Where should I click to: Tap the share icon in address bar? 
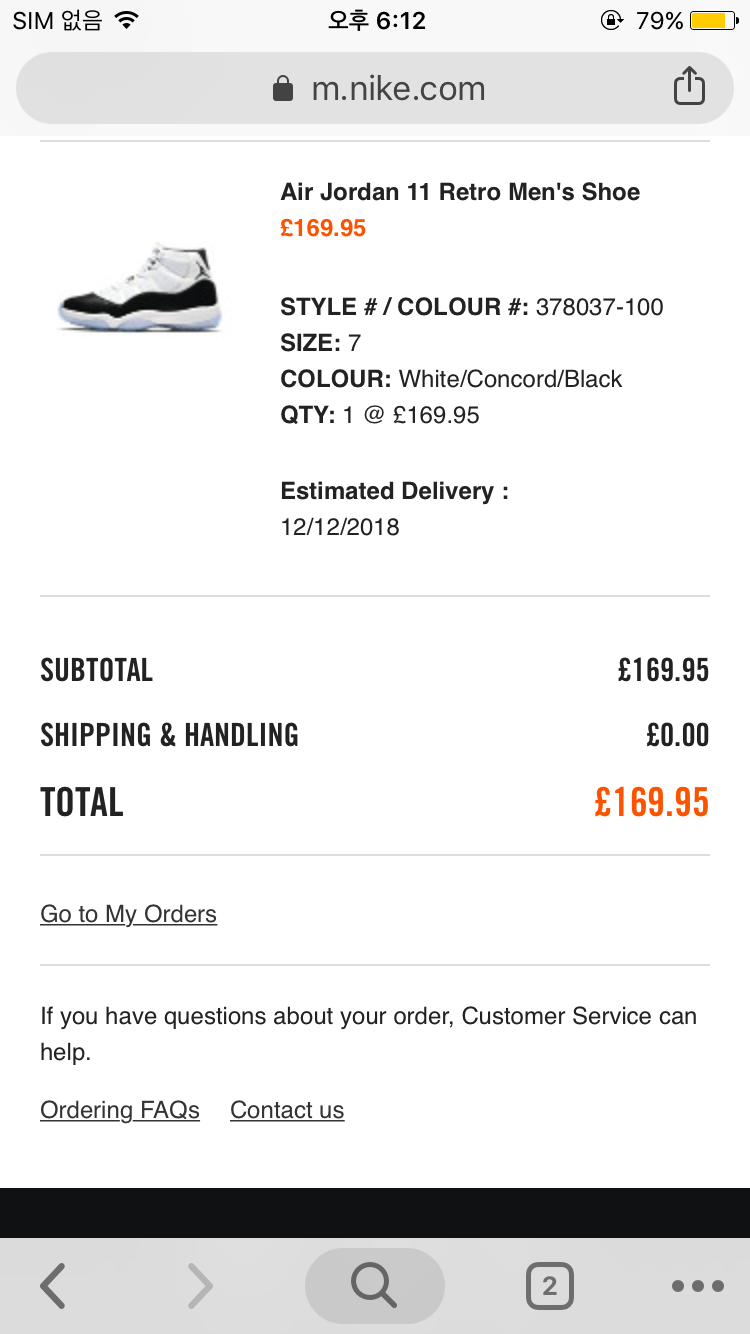689,87
